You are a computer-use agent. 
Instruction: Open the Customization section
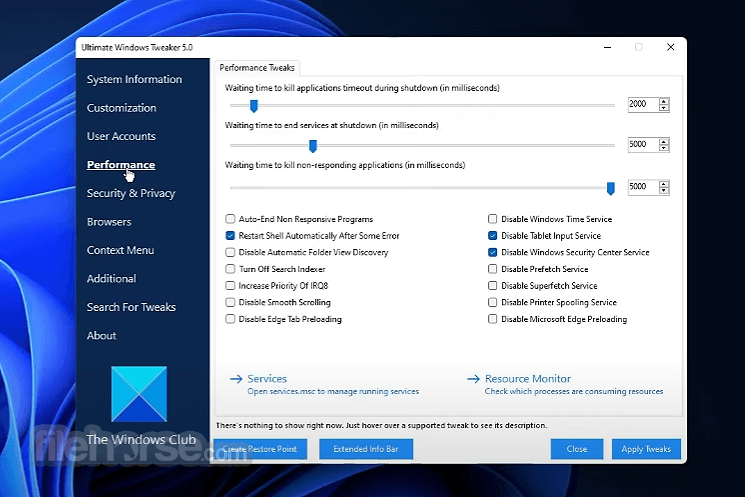coord(121,108)
